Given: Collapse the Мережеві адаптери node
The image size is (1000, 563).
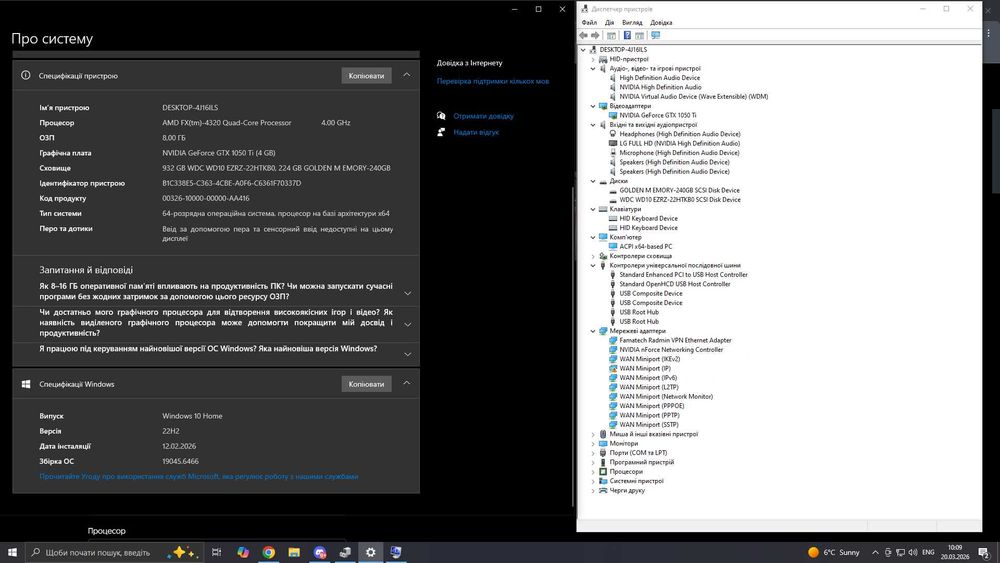Looking at the screenshot, I should point(593,331).
